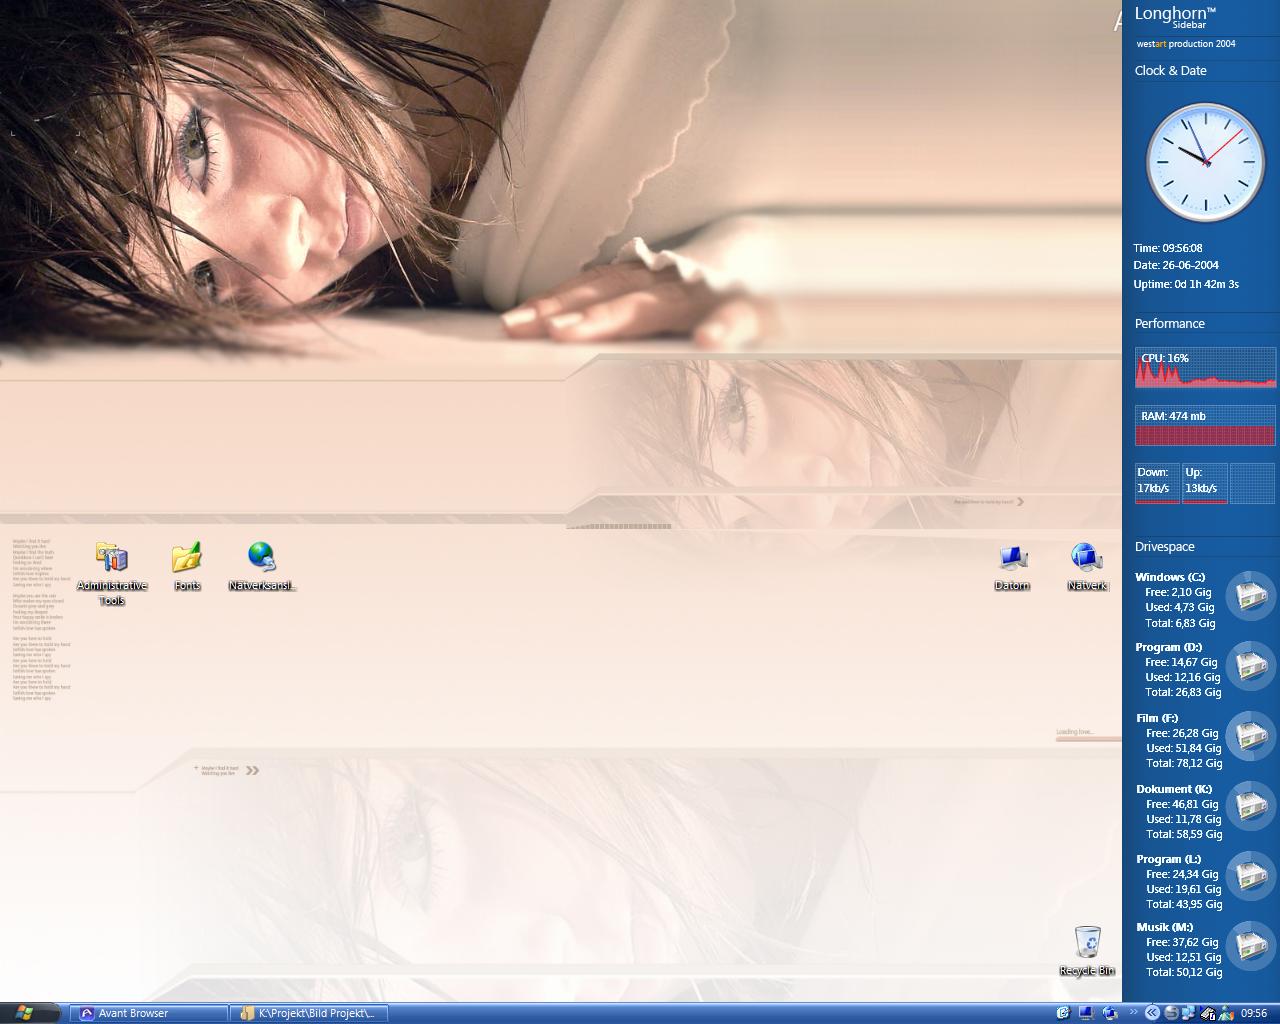1280x1024 pixels.
Task: Collapse the Clock & Date sidebar section
Action: pyautogui.click(x=1170, y=70)
